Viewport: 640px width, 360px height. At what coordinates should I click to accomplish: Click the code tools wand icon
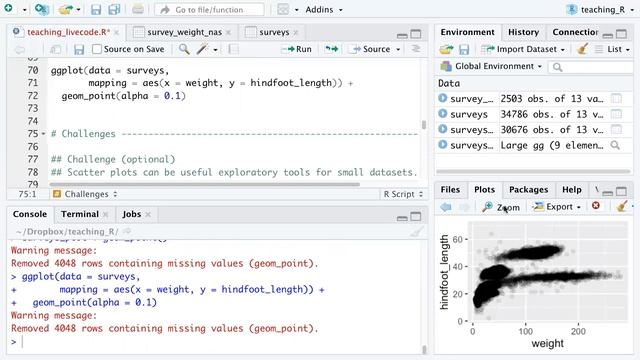[202, 49]
